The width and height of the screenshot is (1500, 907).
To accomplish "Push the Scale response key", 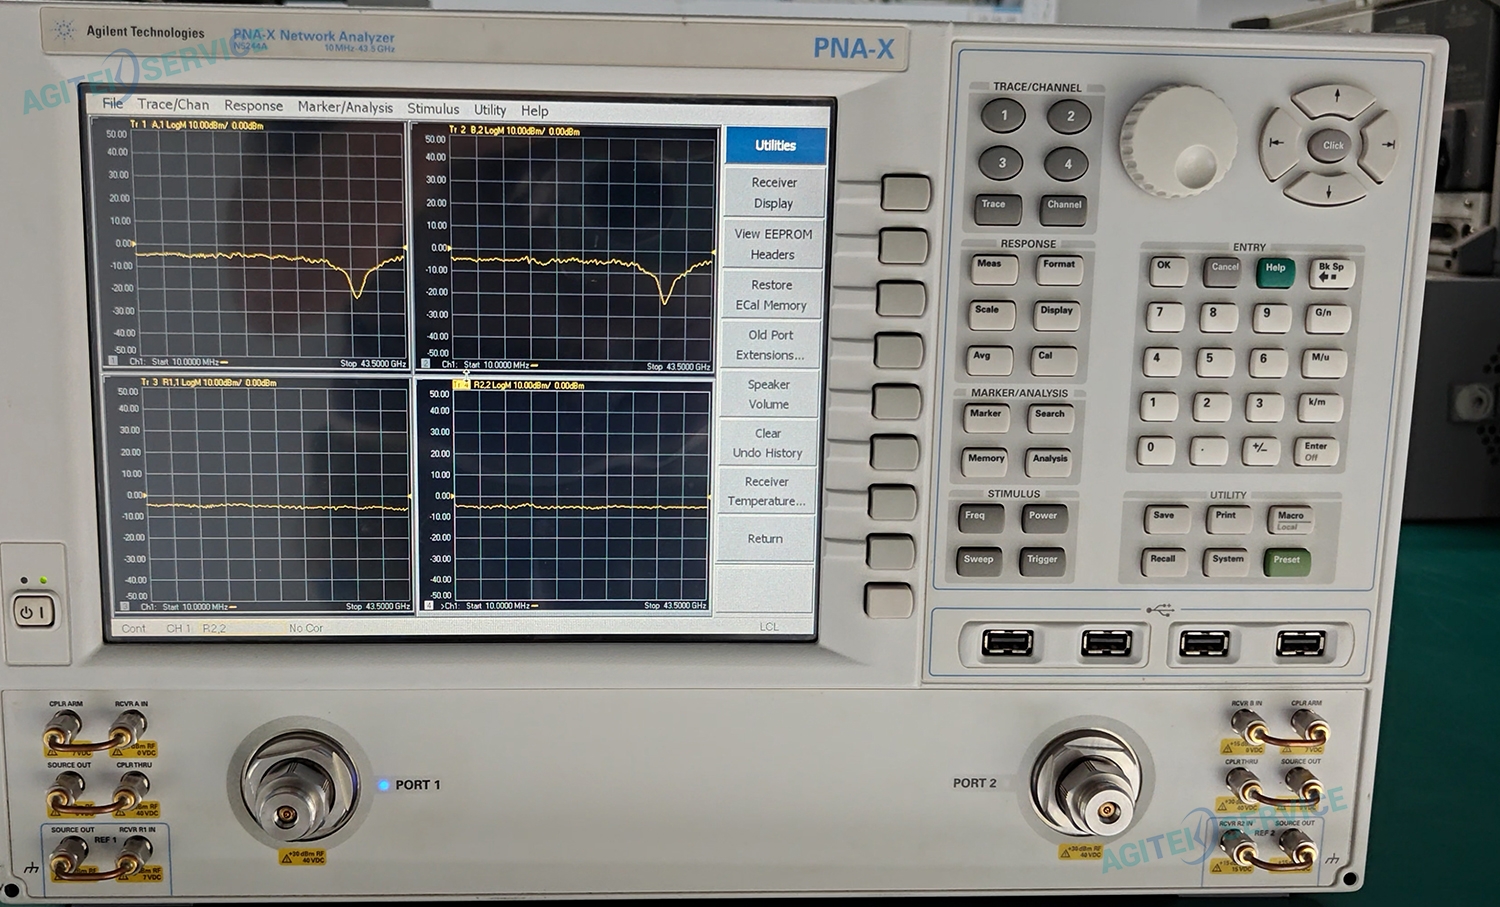I will coord(990,314).
